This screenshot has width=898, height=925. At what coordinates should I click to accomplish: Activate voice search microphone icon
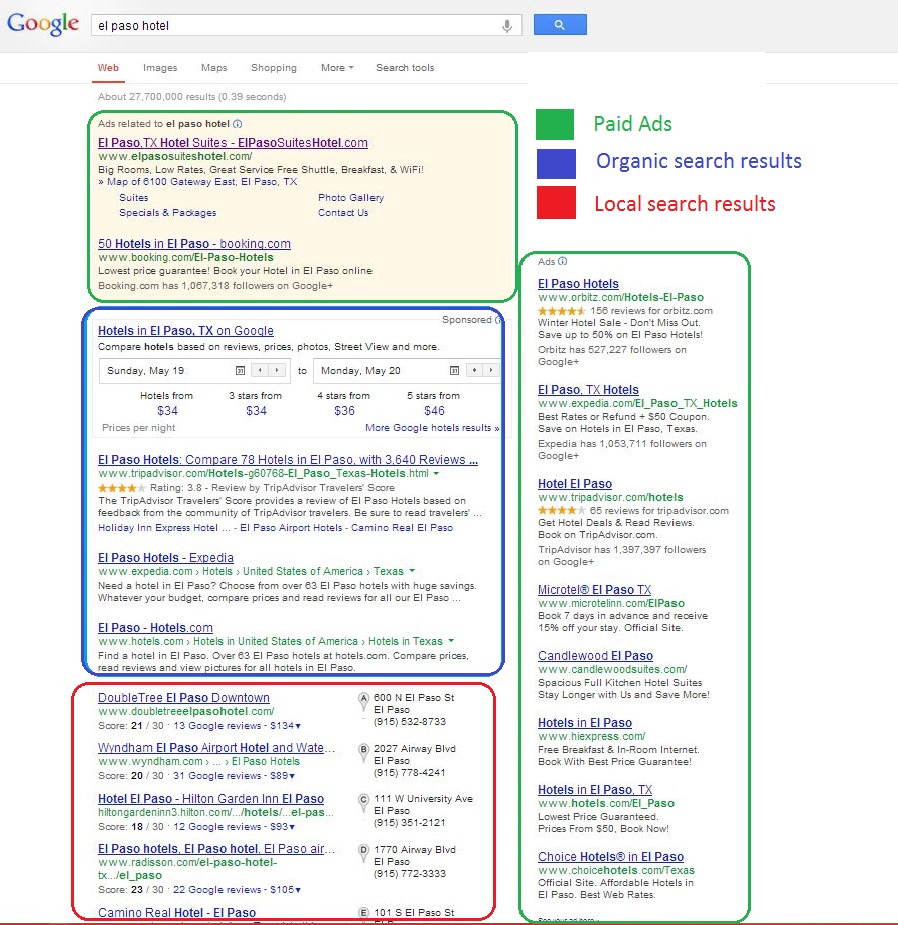pos(507,26)
